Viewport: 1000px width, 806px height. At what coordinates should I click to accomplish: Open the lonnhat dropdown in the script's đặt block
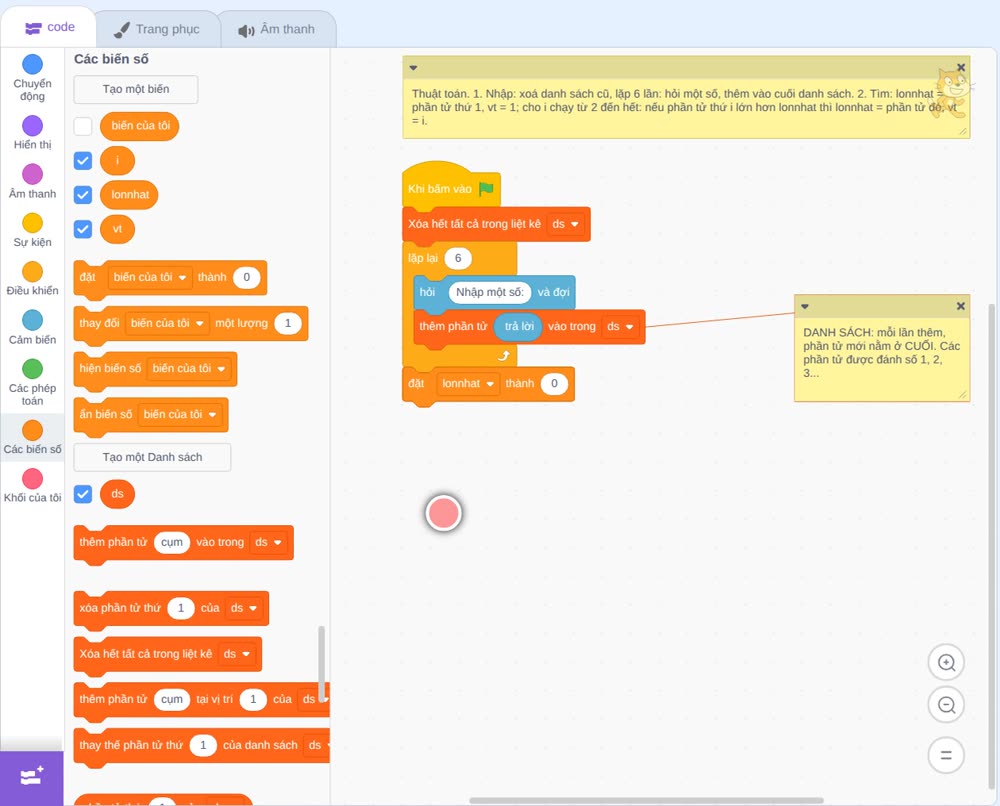click(467, 383)
